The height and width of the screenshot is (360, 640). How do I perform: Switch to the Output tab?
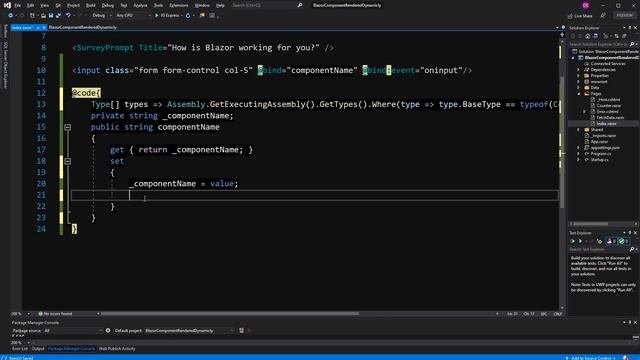pyautogui.click(x=38, y=349)
